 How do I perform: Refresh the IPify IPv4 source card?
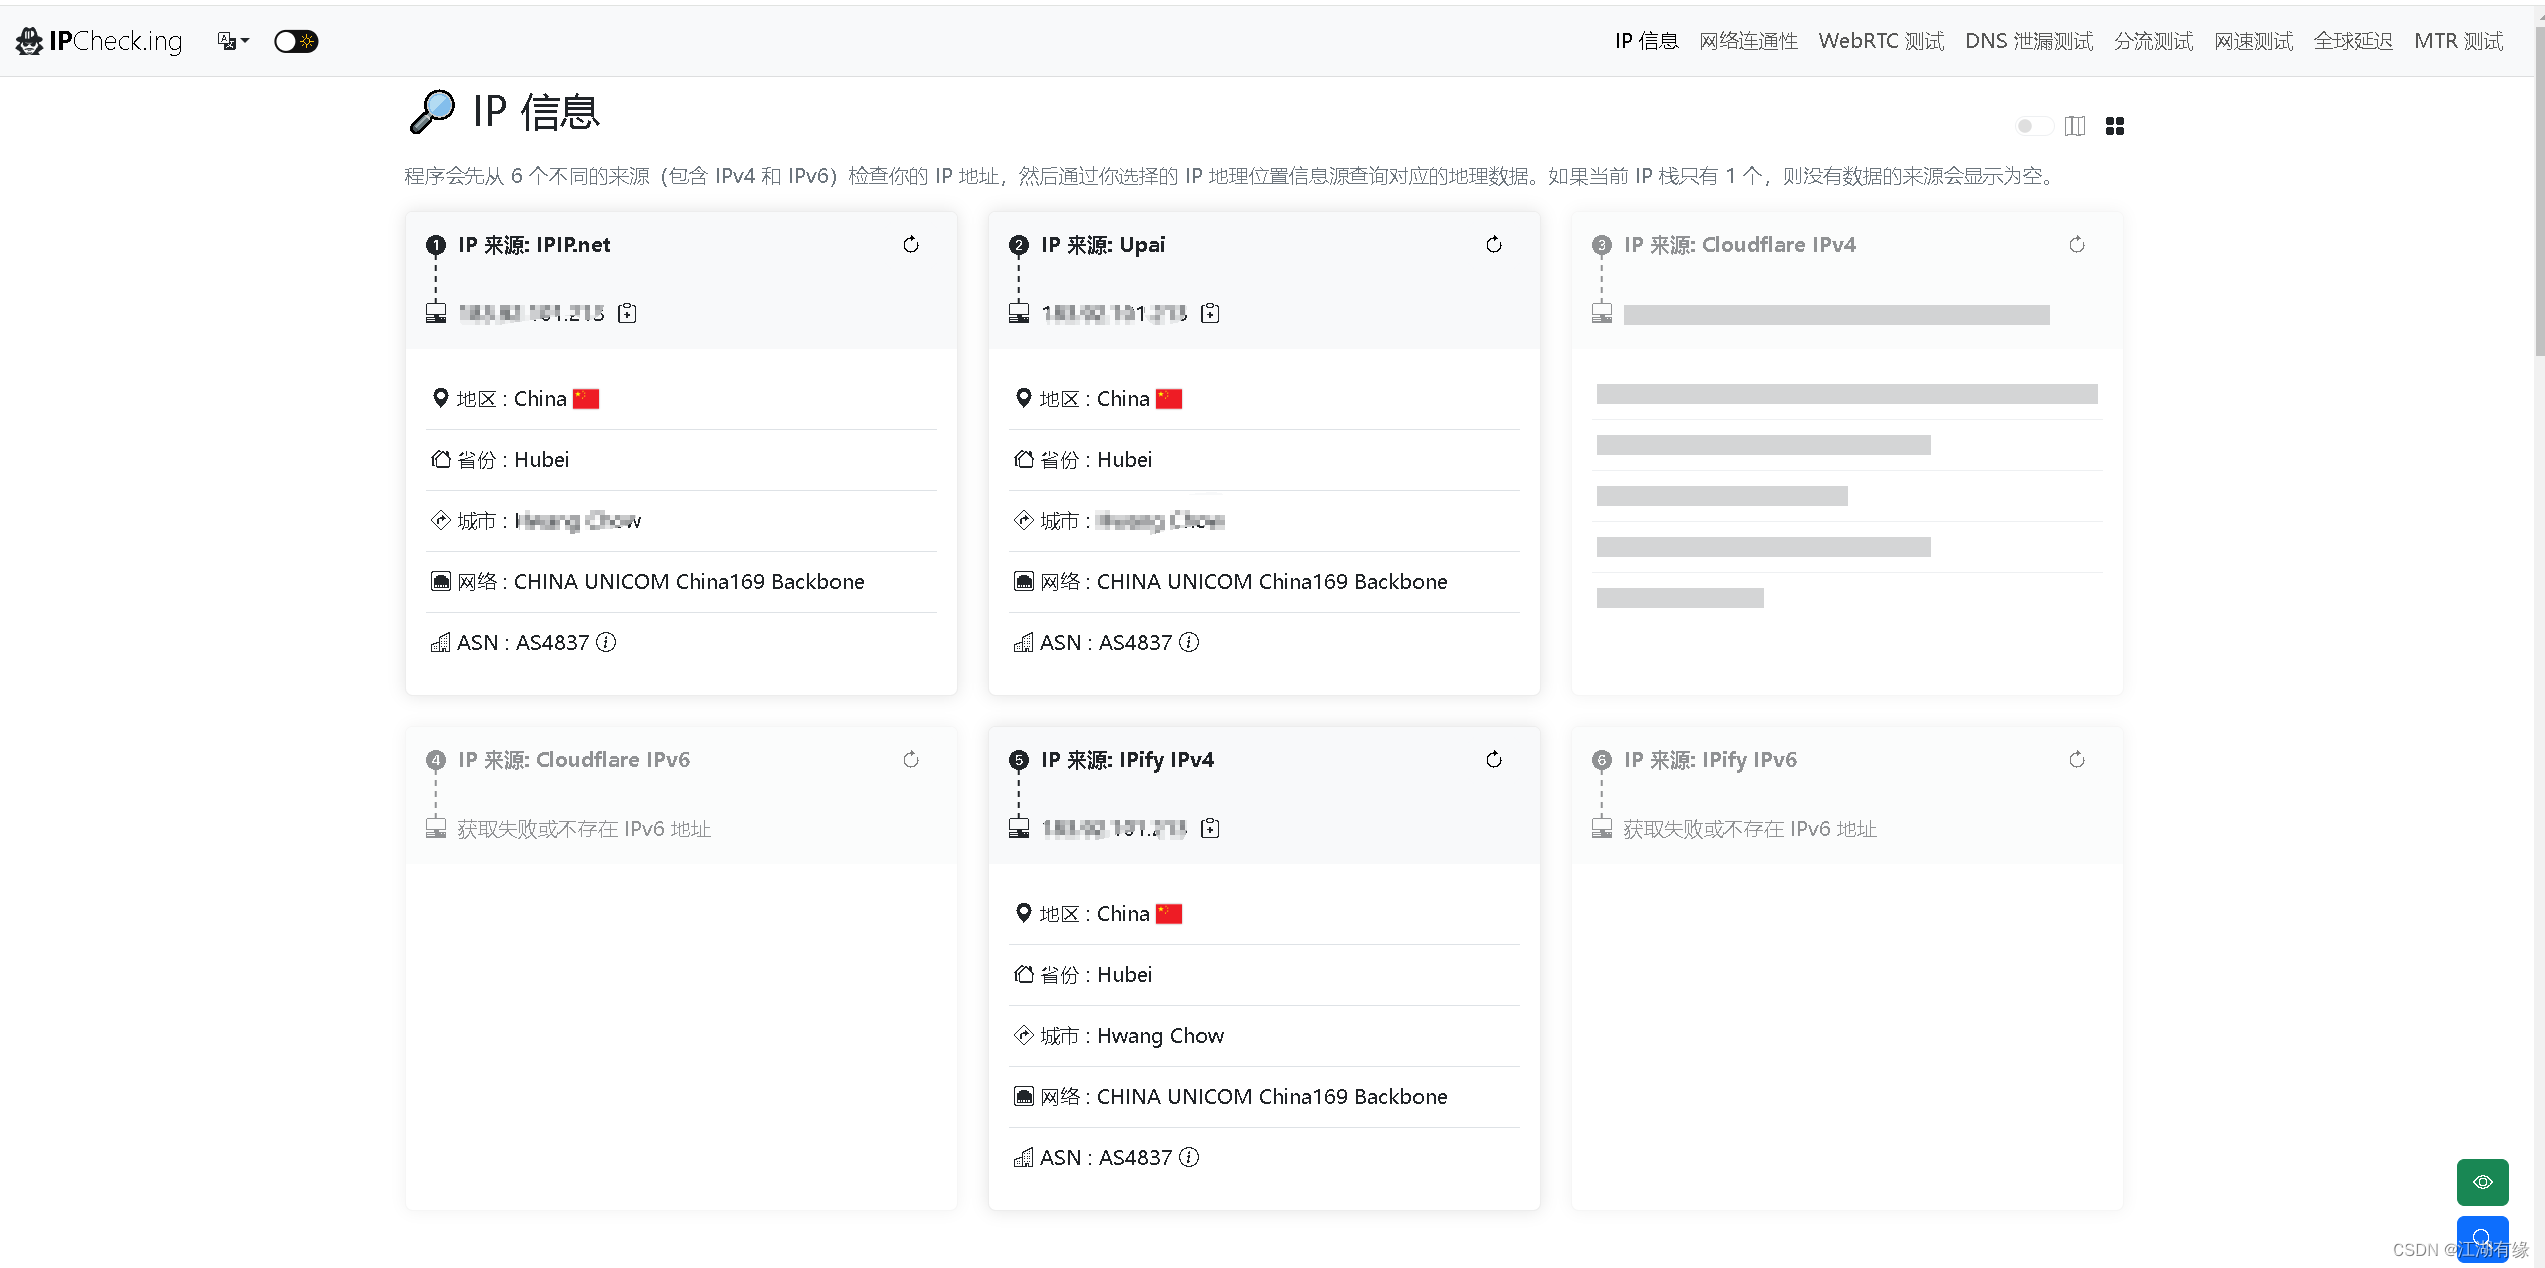pos(1493,760)
